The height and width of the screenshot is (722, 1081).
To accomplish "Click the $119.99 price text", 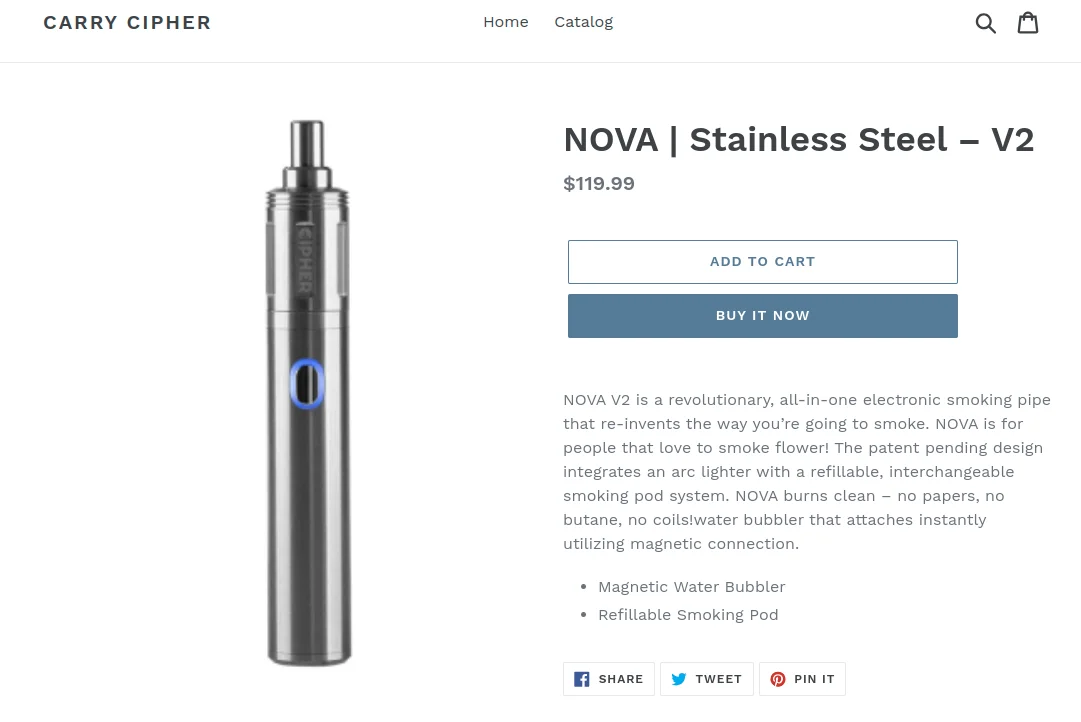I will point(598,183).
